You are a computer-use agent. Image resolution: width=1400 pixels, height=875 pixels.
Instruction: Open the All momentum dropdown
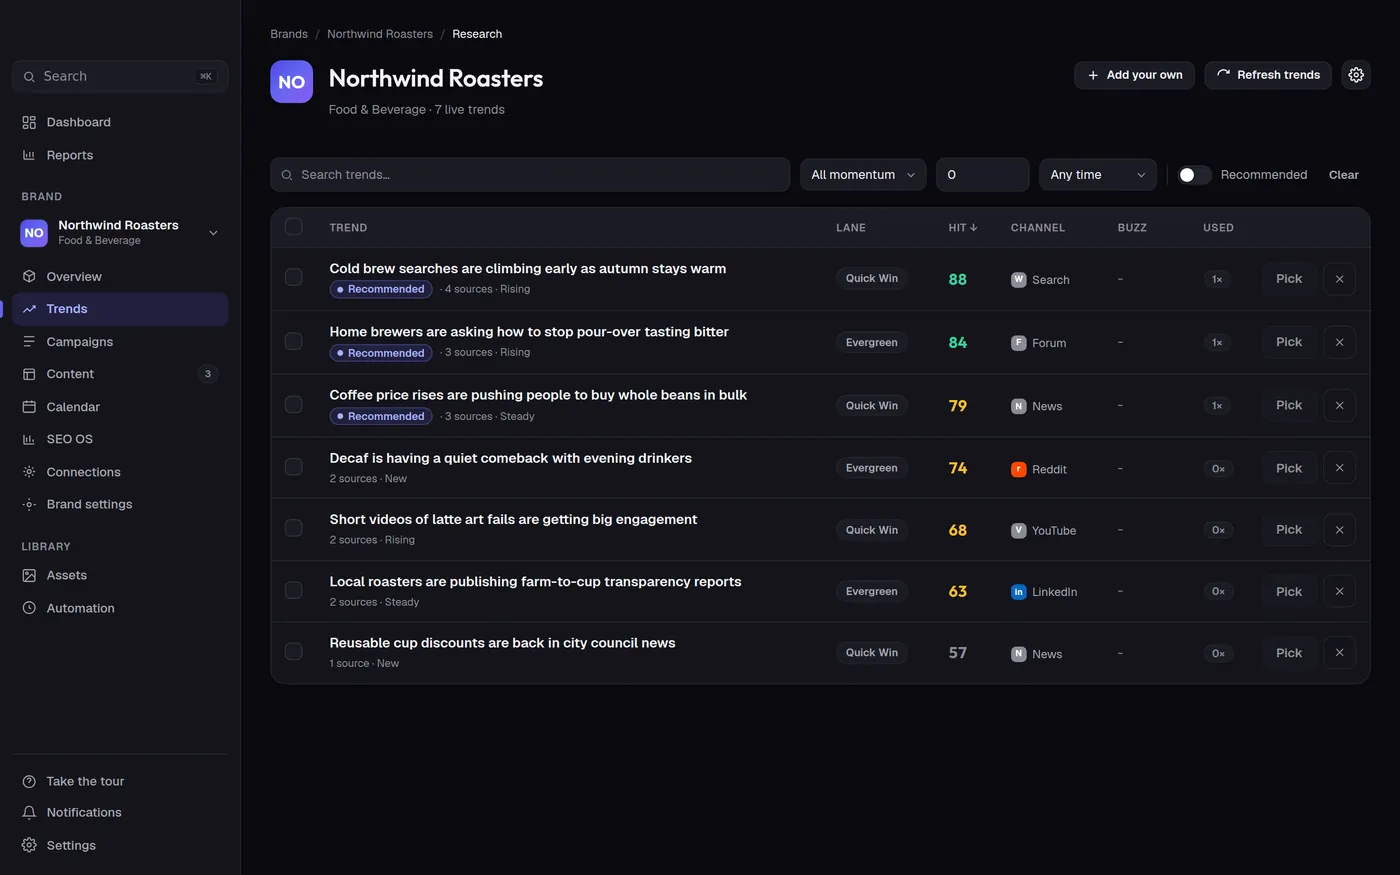coord(863,175)
